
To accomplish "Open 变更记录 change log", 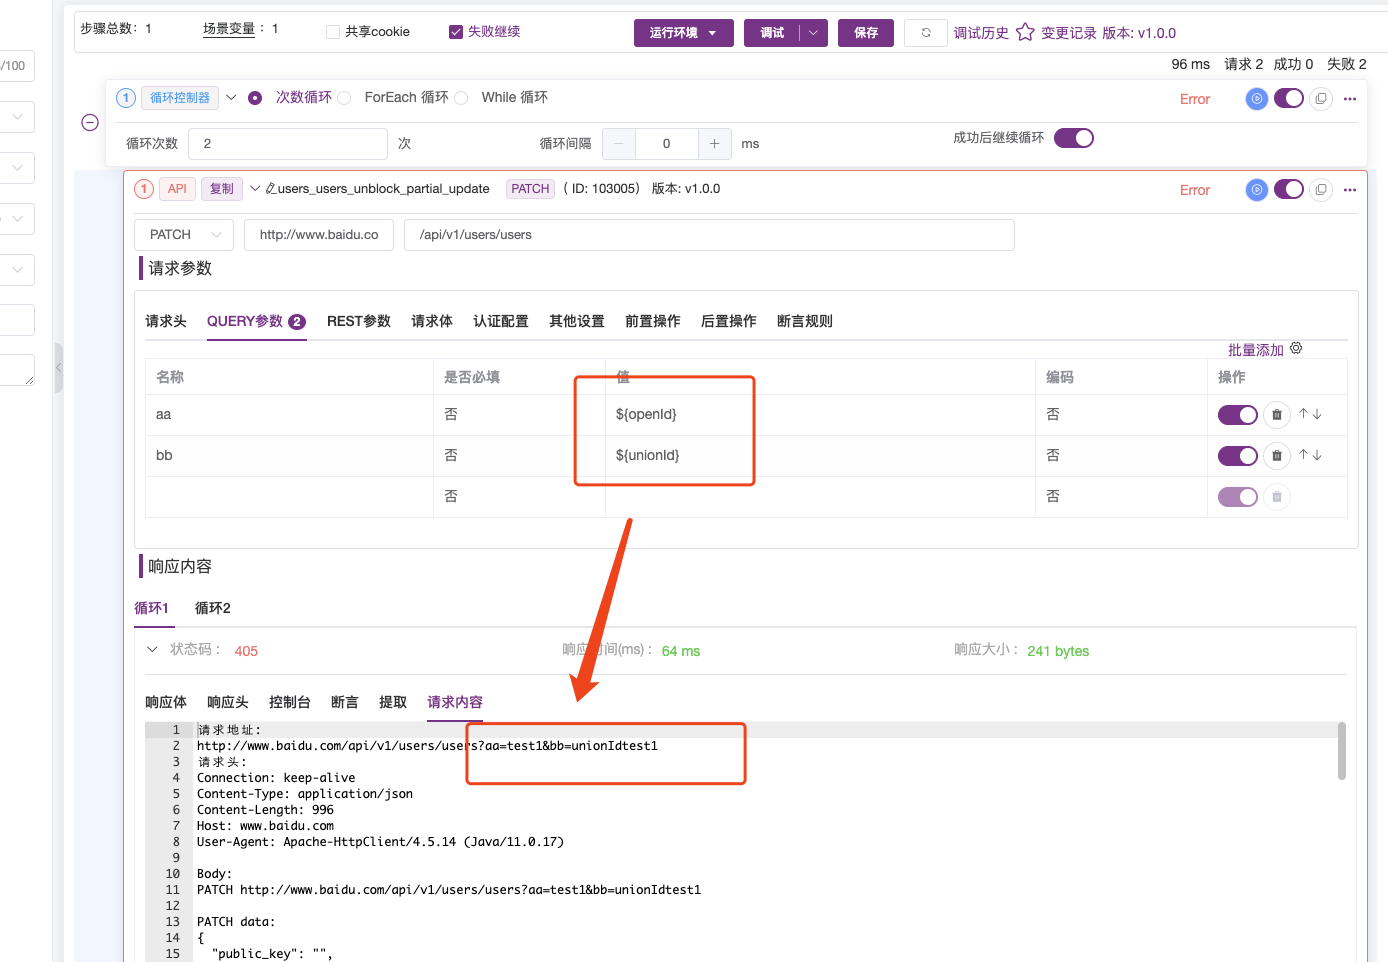I will coord(1067,32).
